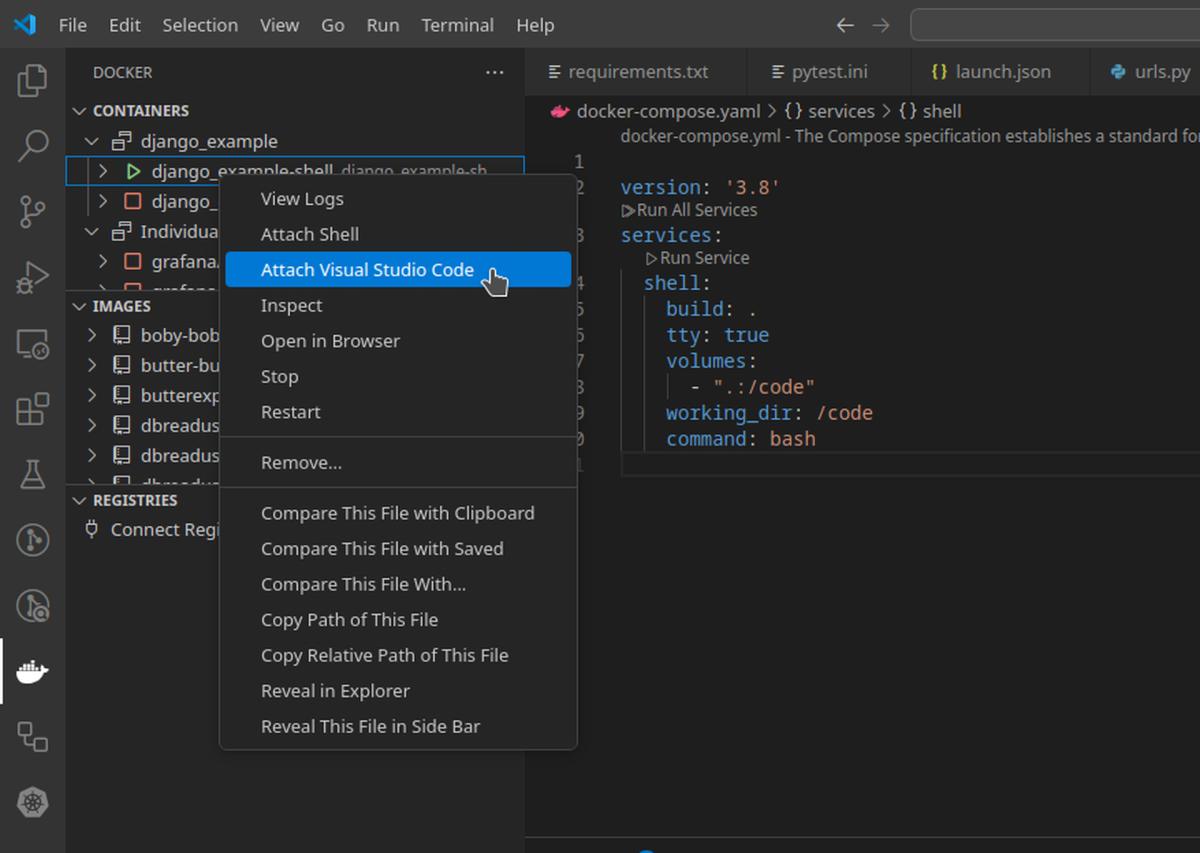
Task: Open the Remote Explorer icon
Action: coord(33,345)
